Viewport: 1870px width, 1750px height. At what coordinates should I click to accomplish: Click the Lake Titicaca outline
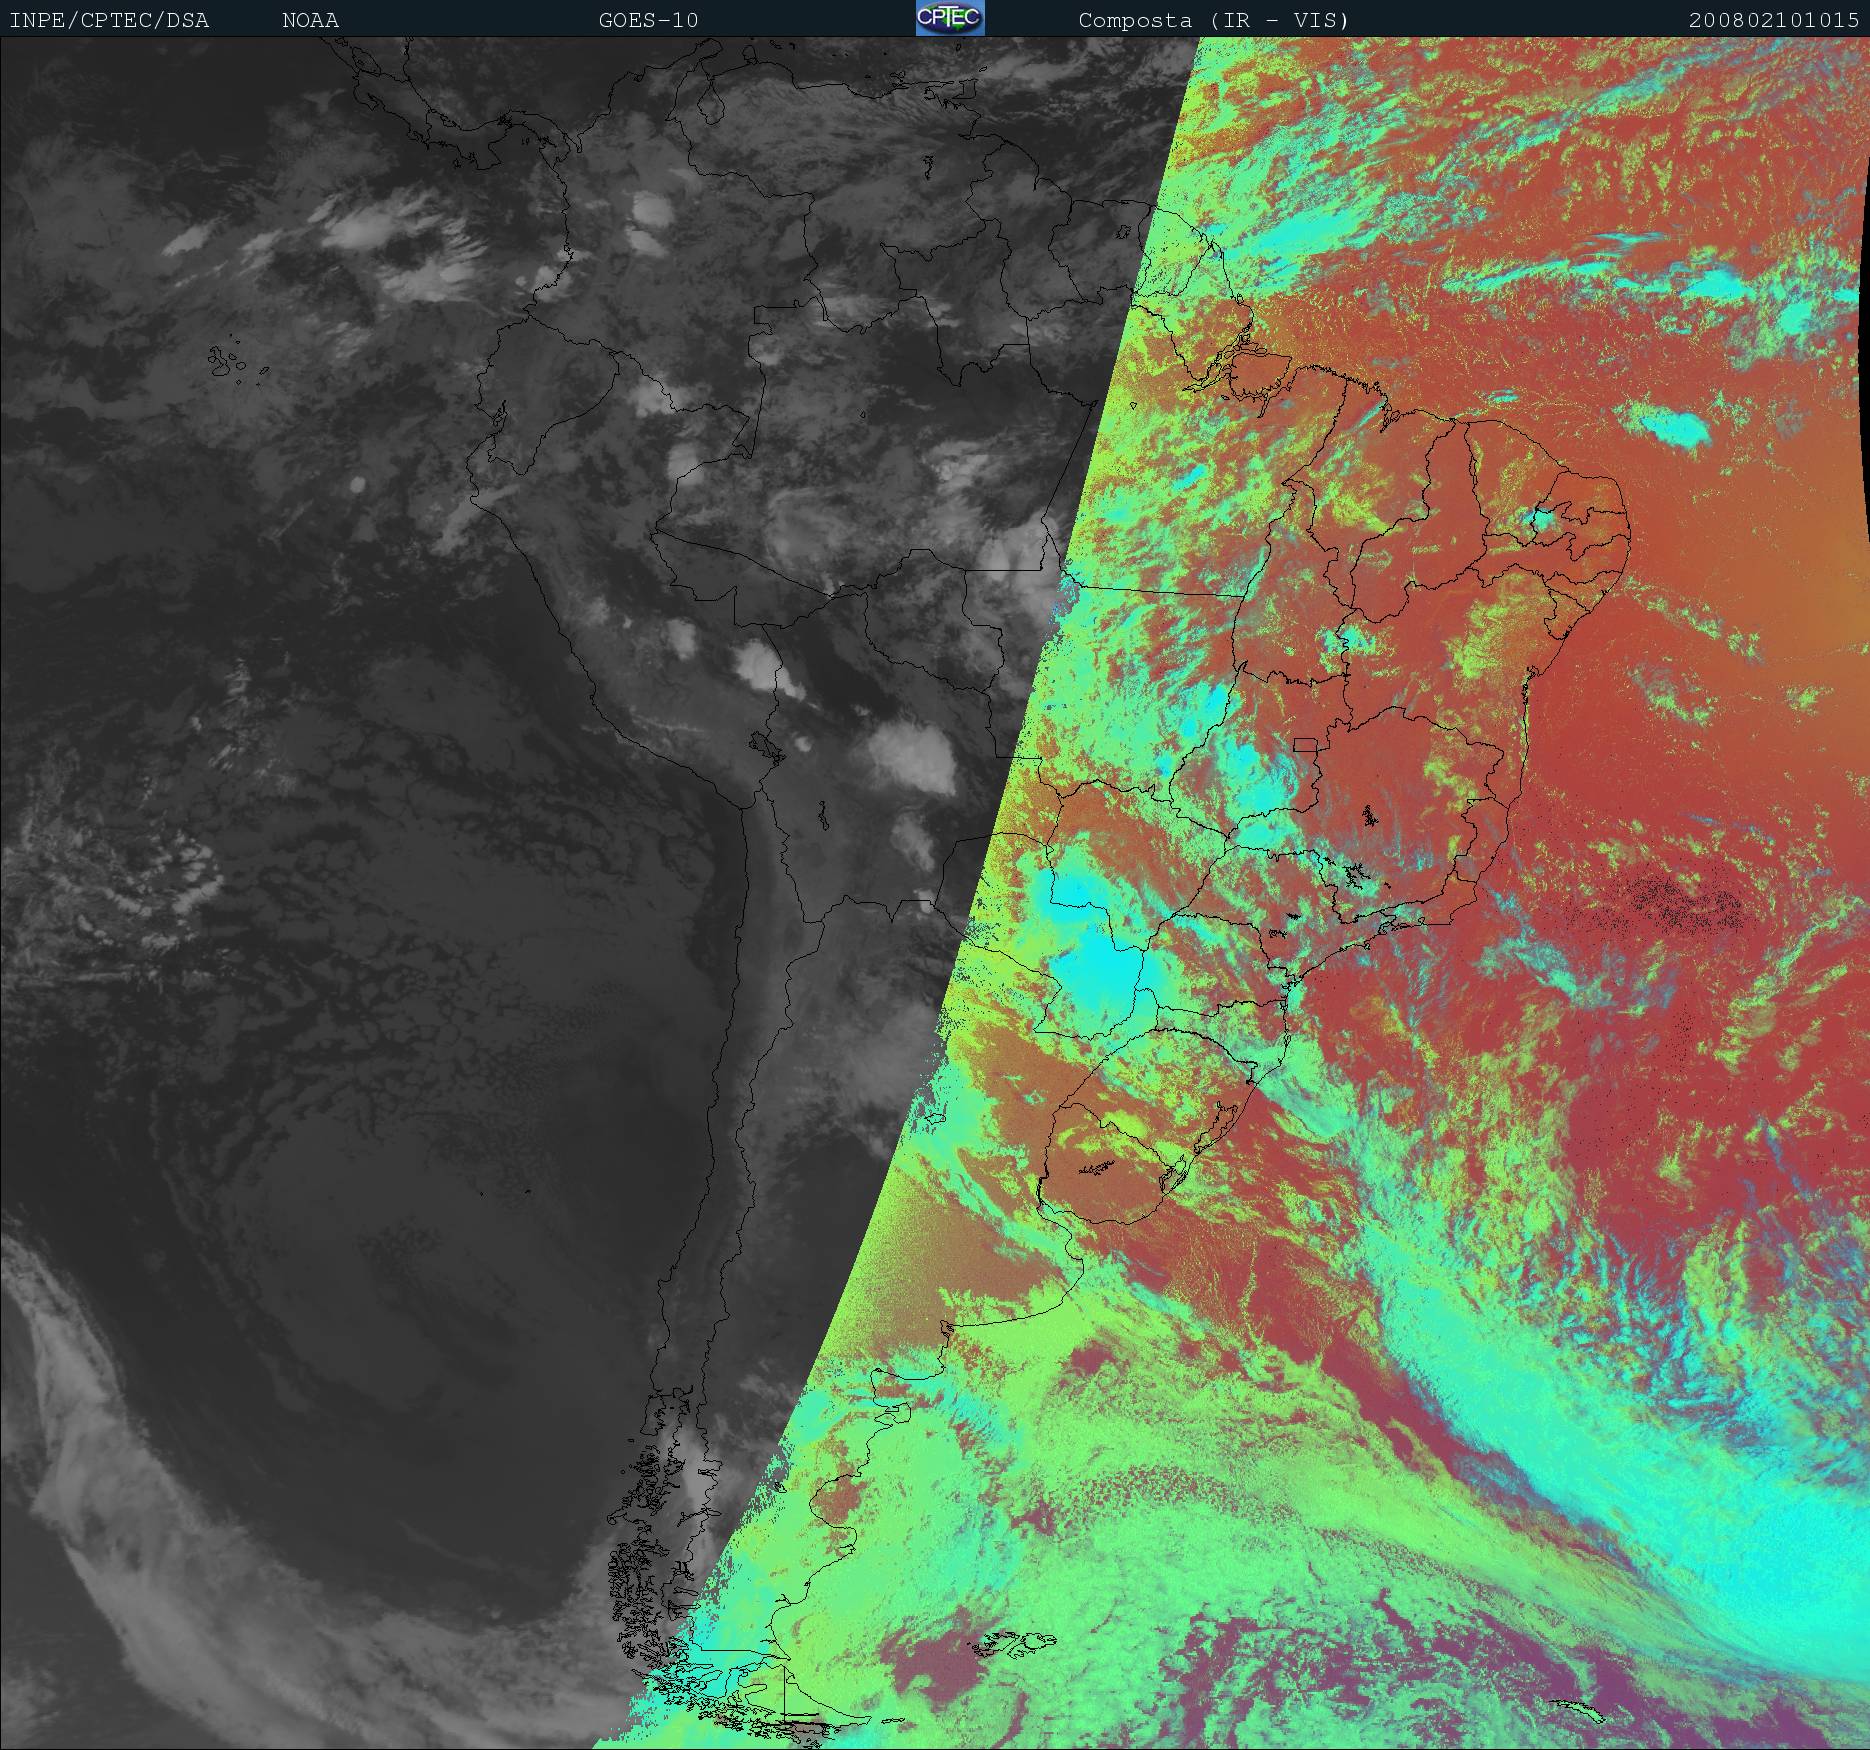(x=764, y=745)
